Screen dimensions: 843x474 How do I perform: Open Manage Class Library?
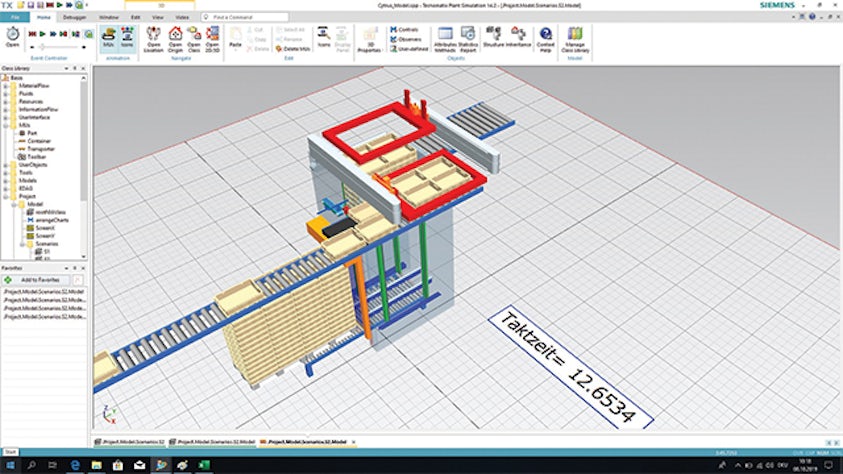point(575,39)
